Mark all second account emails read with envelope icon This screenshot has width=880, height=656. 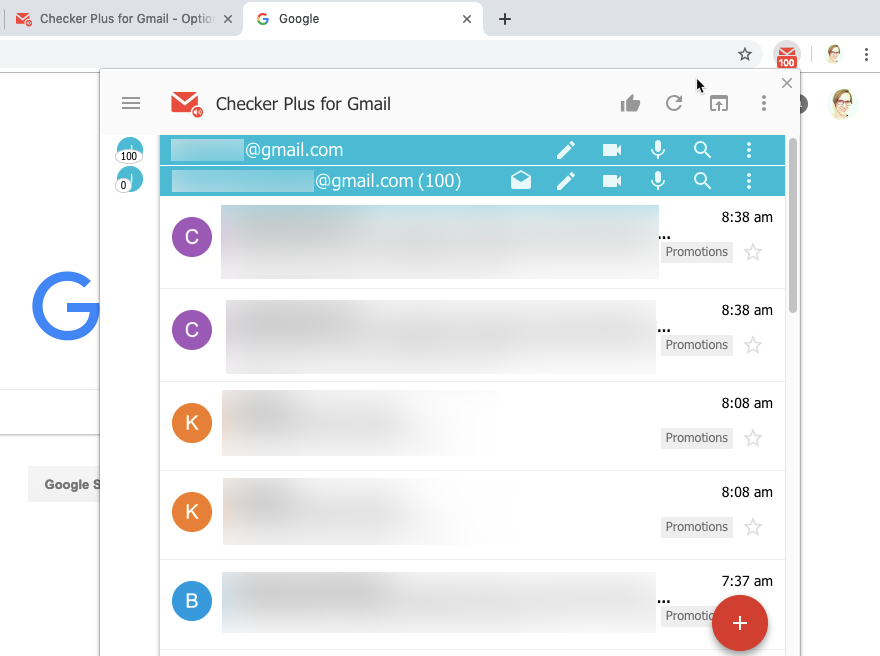point(521,181)
